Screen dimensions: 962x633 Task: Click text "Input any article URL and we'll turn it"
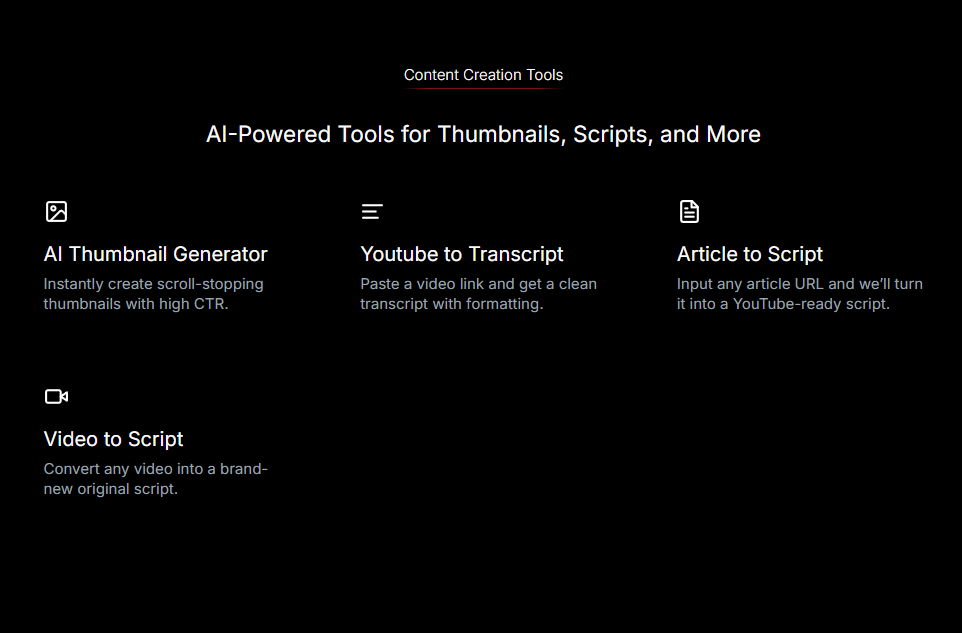coord(800,294)
